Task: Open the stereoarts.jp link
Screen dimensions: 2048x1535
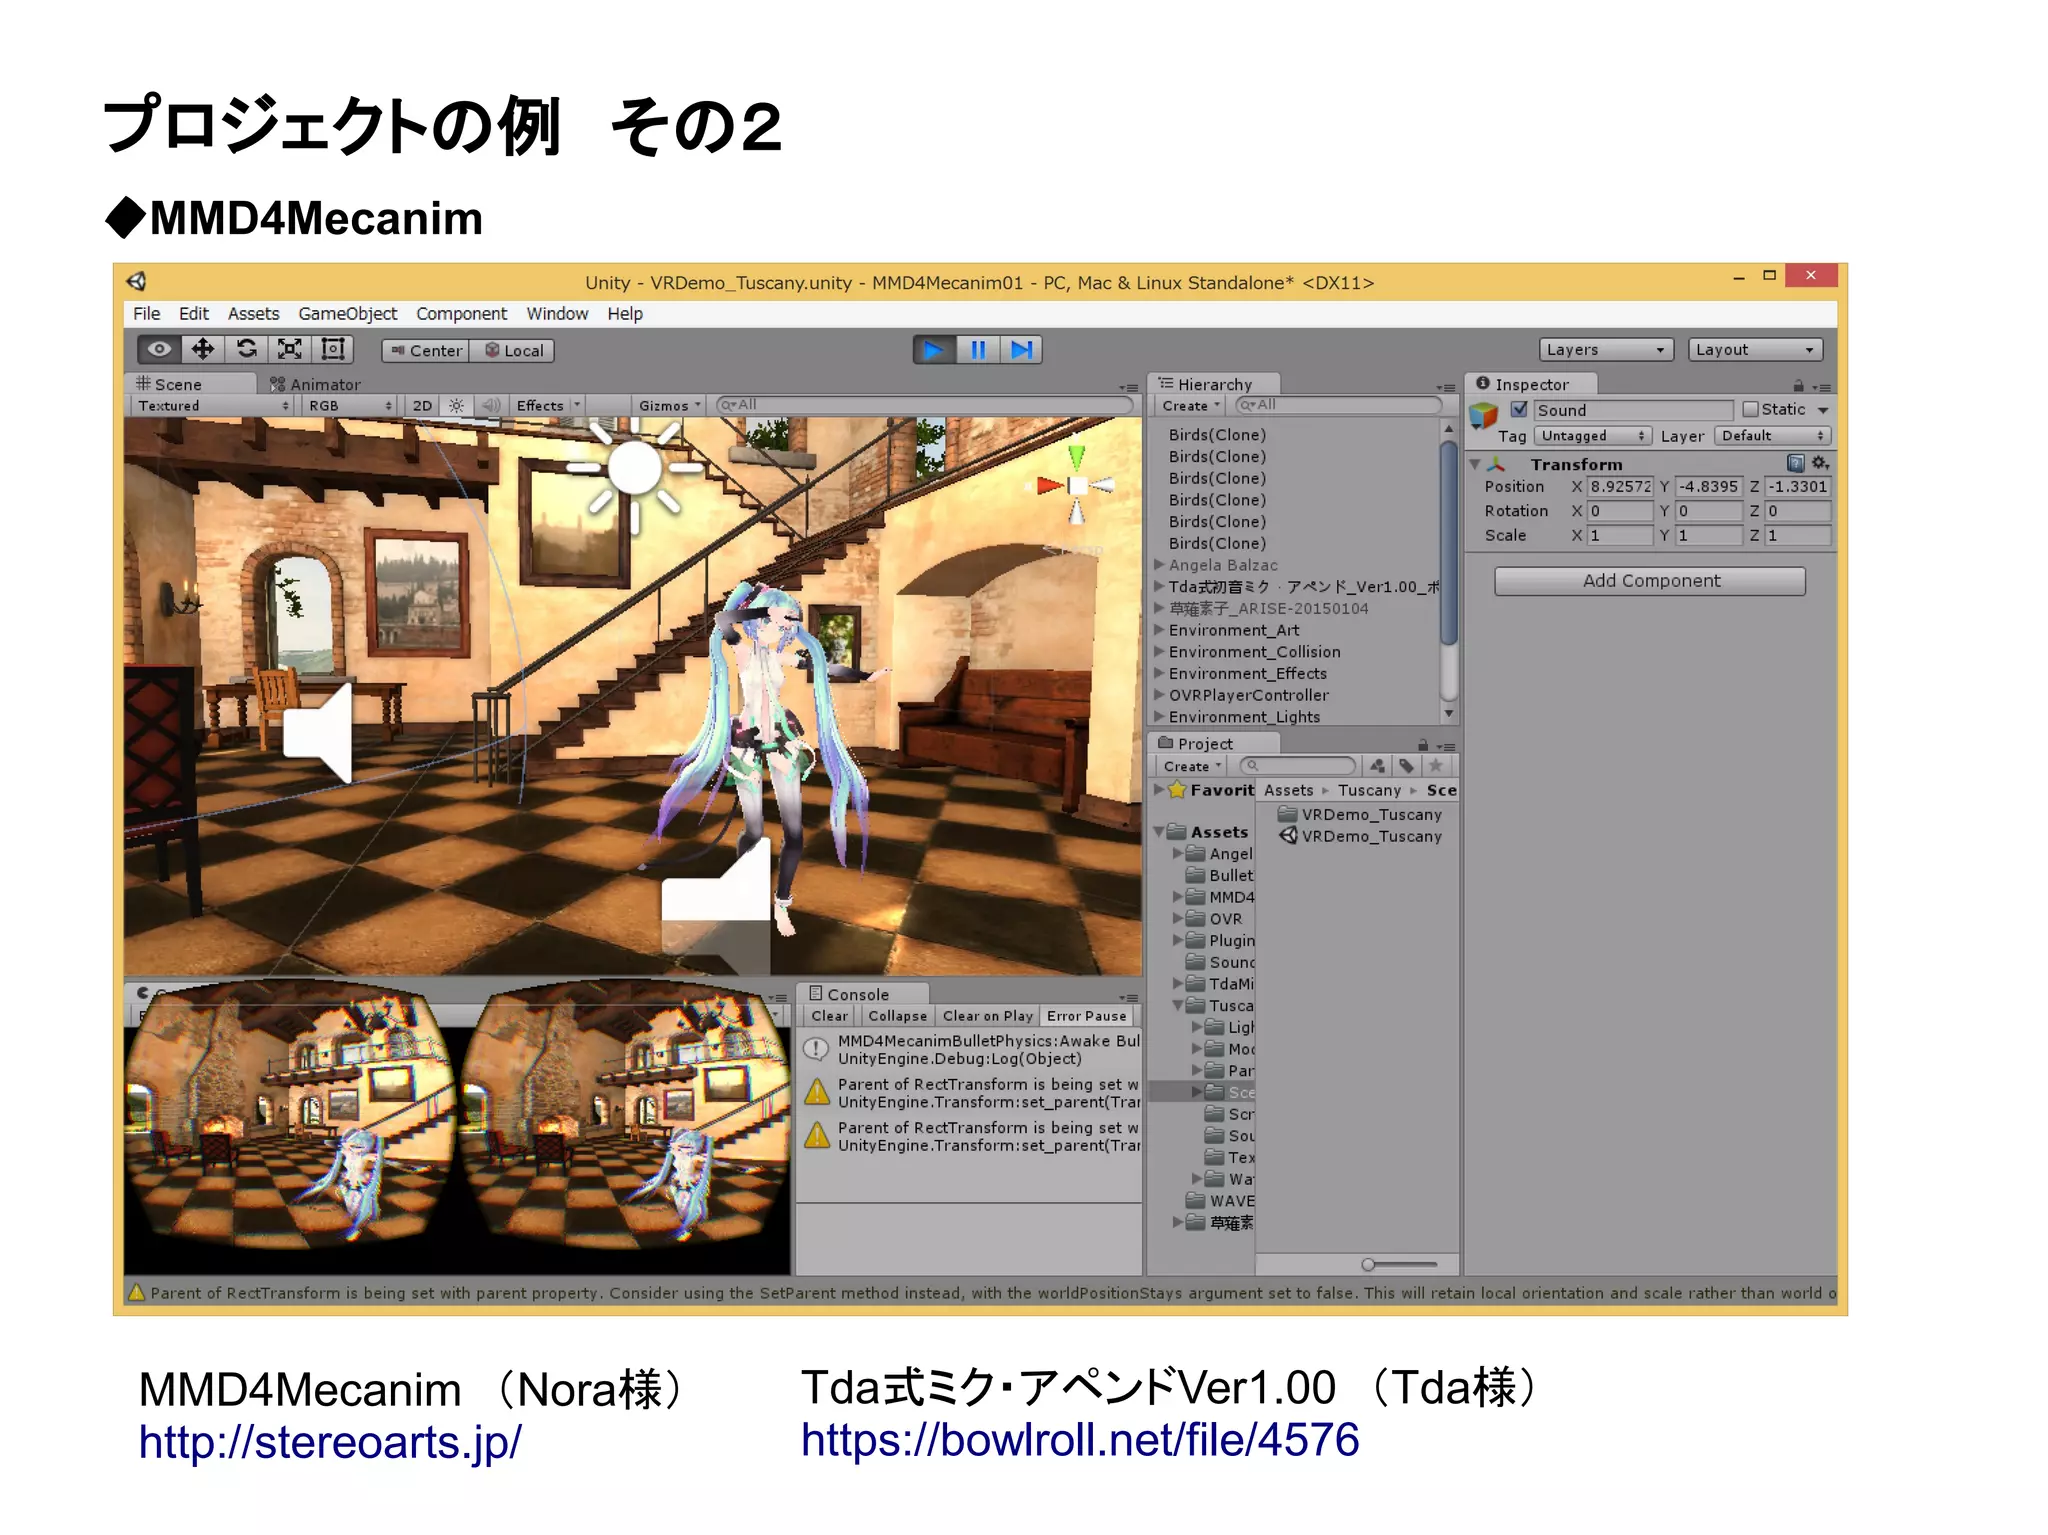Action: point(330,1443)
